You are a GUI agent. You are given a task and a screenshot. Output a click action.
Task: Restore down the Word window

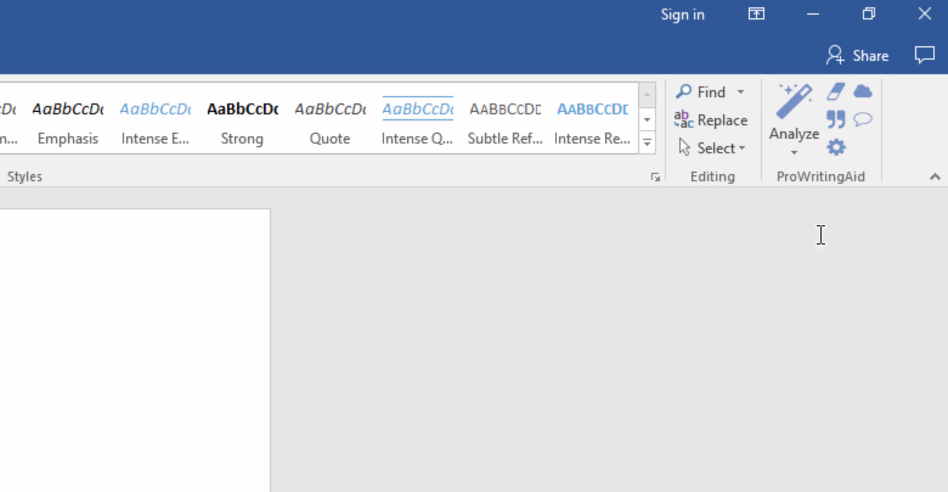pos(869,14)
